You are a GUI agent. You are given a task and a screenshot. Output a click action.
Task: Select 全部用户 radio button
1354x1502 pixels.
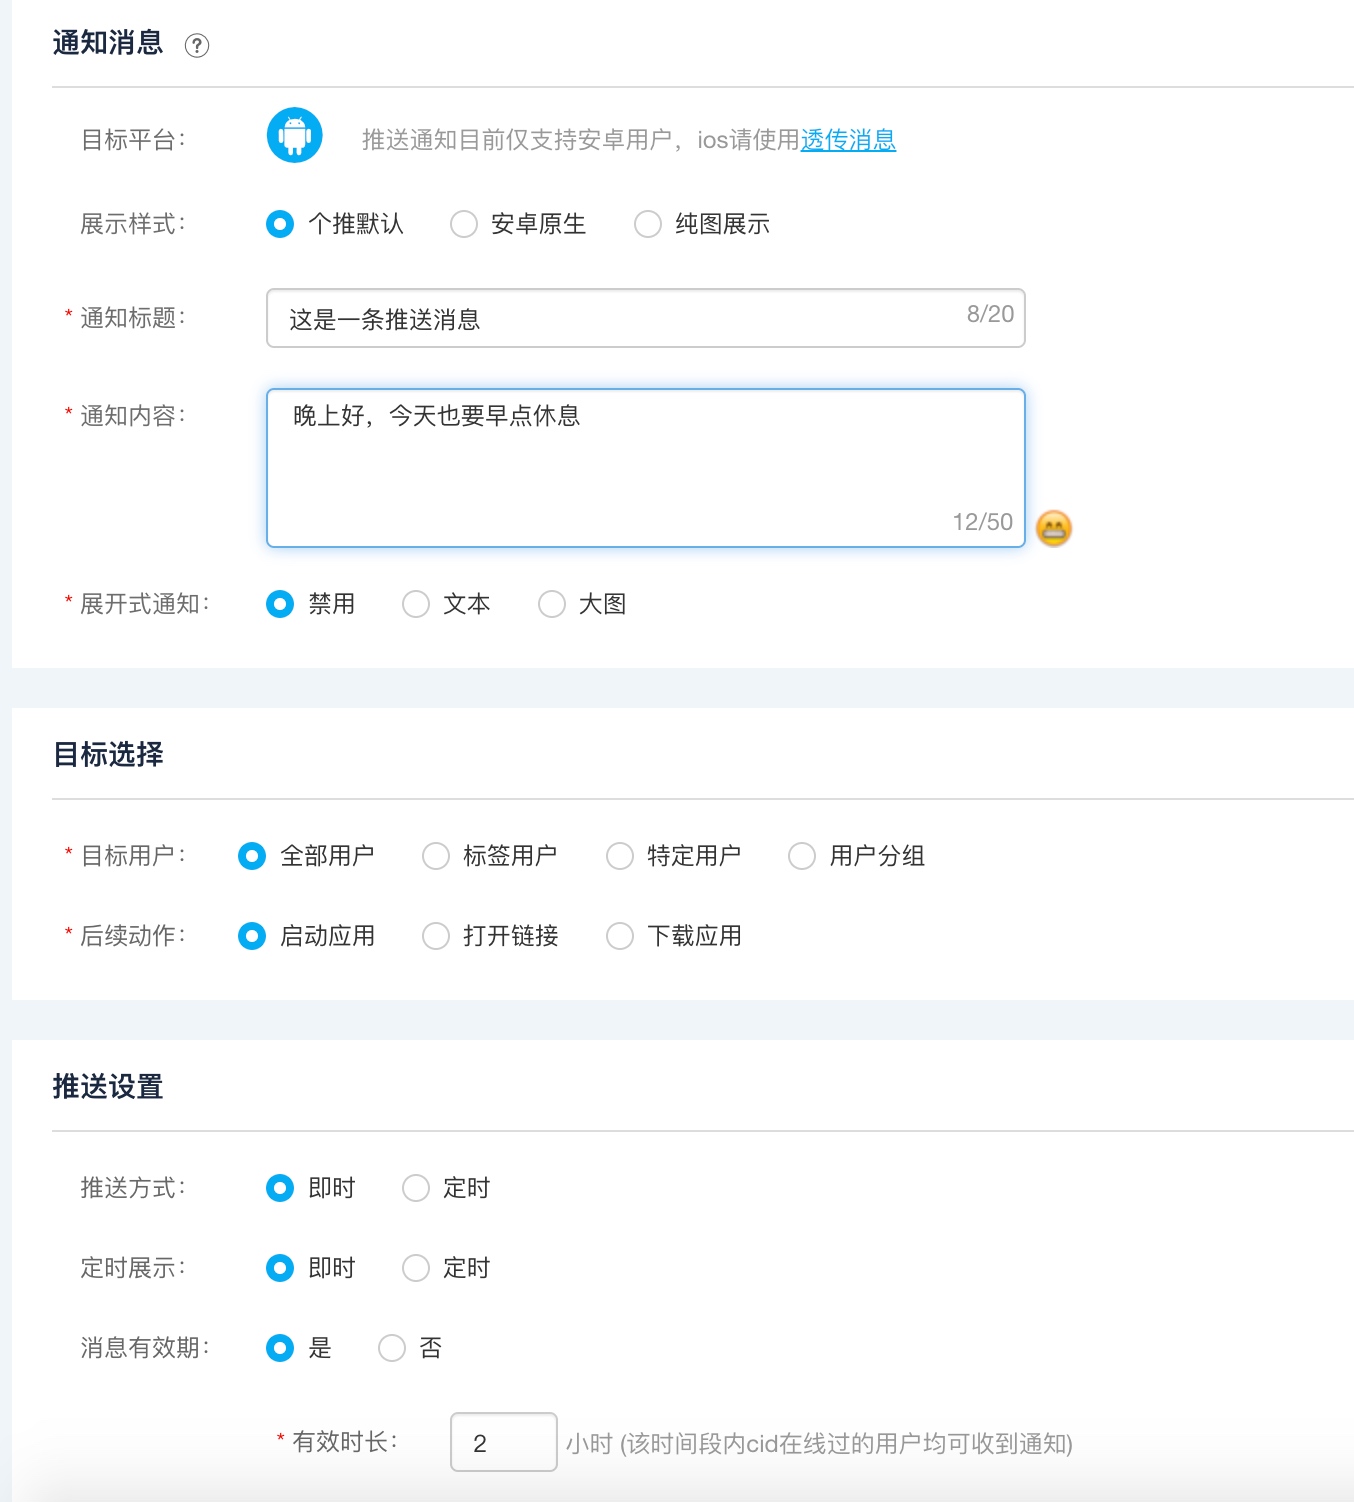click(252, 856)
